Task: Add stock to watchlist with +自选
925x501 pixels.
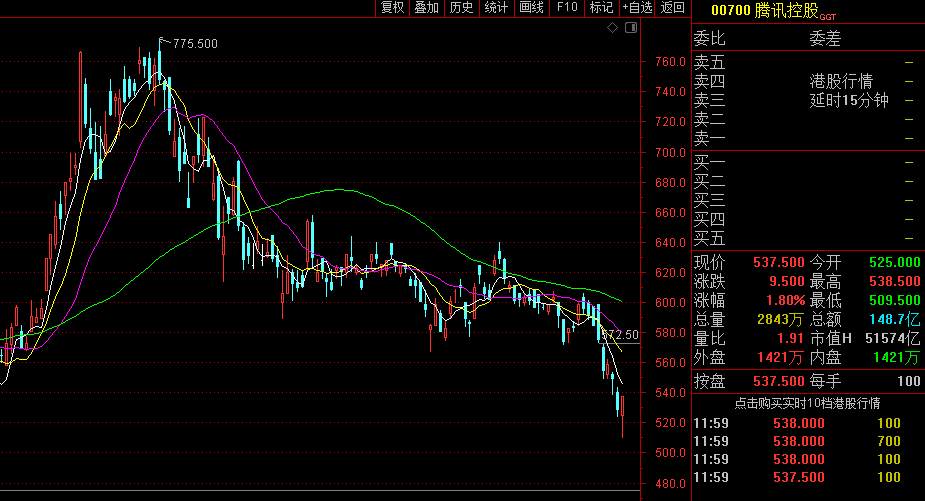Action: 637,8
